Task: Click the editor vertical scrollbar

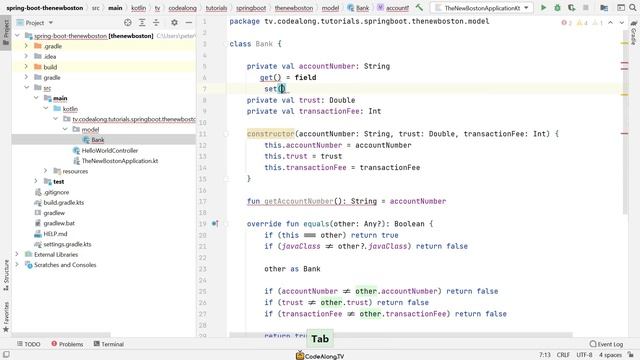Action: [x=625, y=123]
